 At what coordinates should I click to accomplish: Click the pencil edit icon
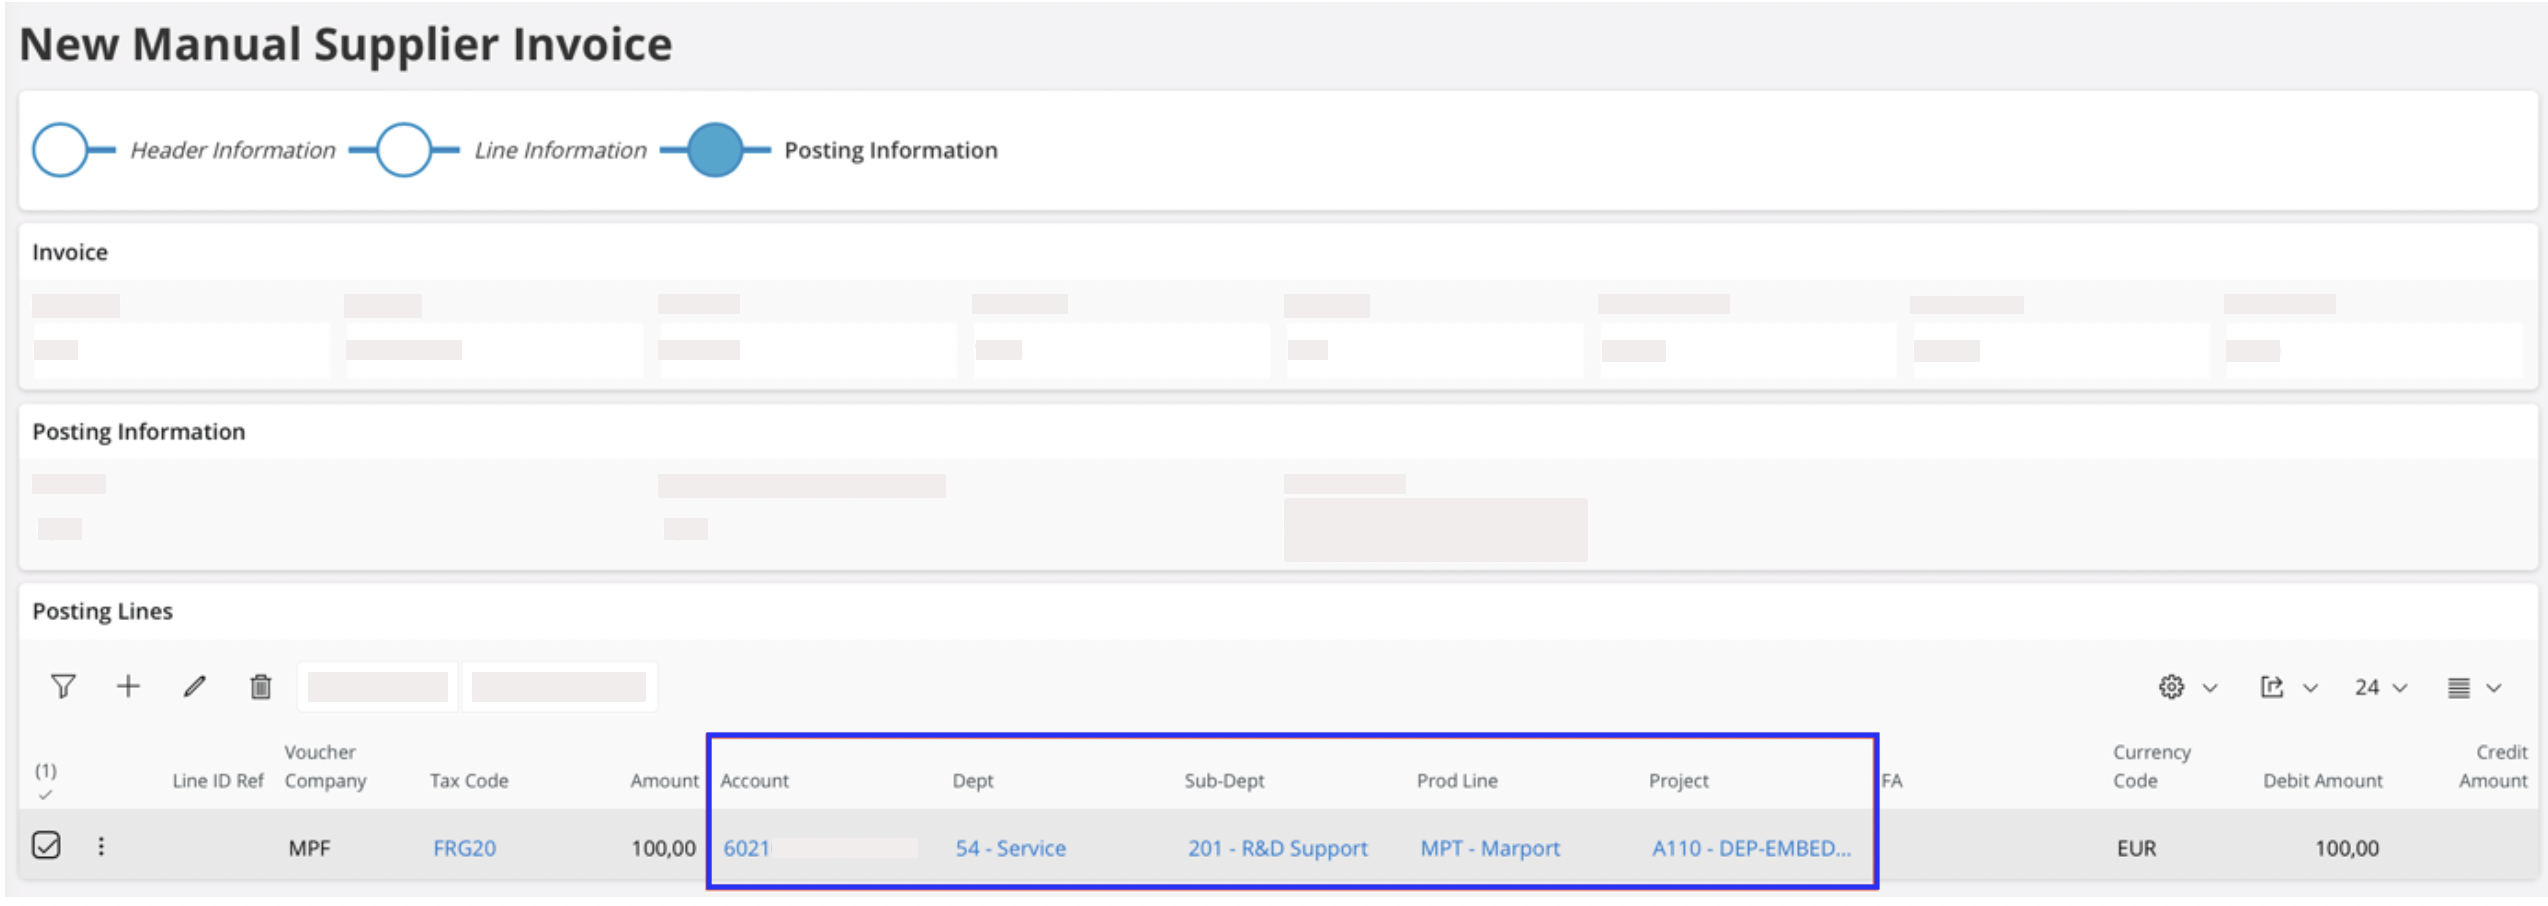[x=194, y=686]
